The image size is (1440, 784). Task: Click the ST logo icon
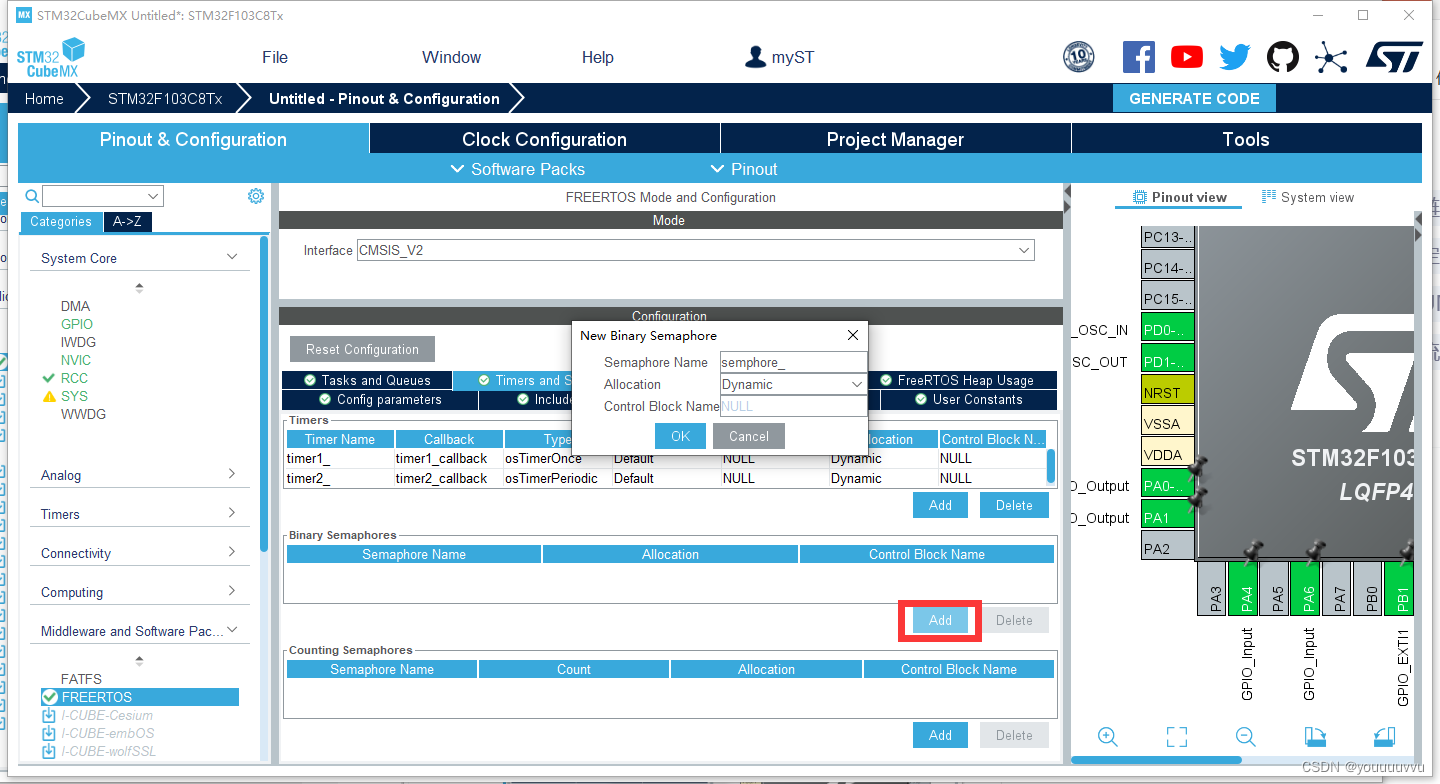[1394, 57]
